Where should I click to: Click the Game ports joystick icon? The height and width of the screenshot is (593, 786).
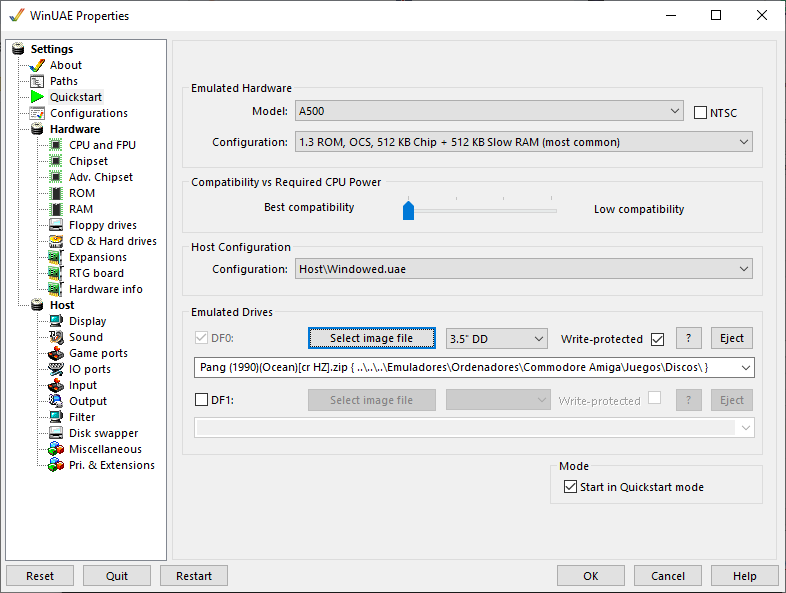click(x=56, y=353)
